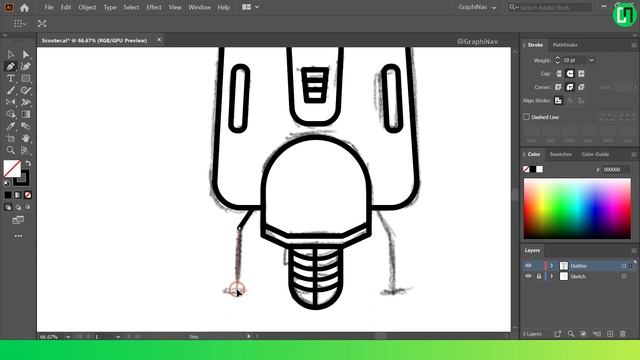Set stroke cap to Butt Cap

point(559,74)
